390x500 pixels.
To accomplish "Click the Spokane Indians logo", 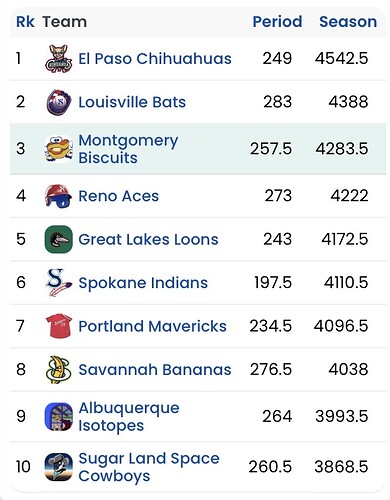I will 59,283.
